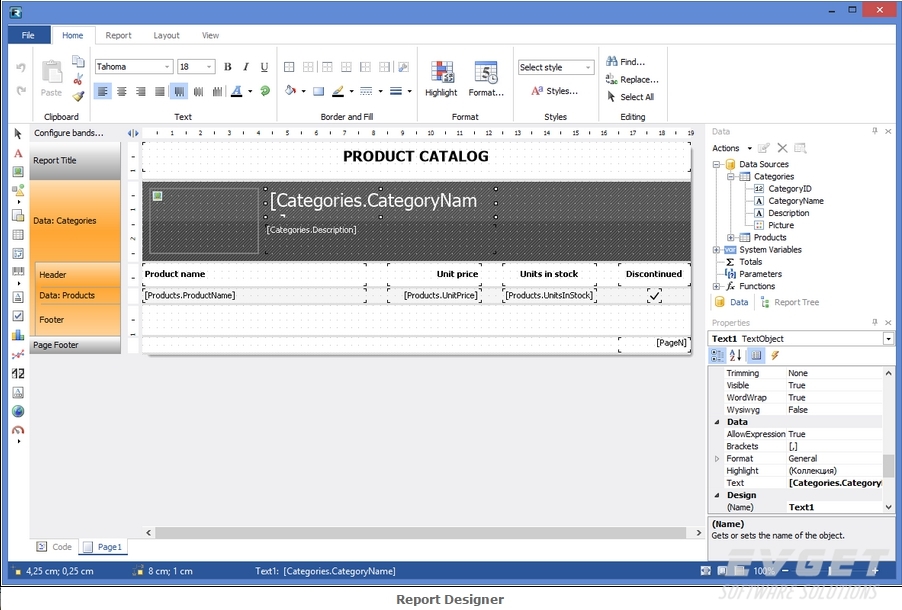Screen dimensions: 902x610
Task: Open the font size 18 dropdown
Action: (x=209, y=67)
